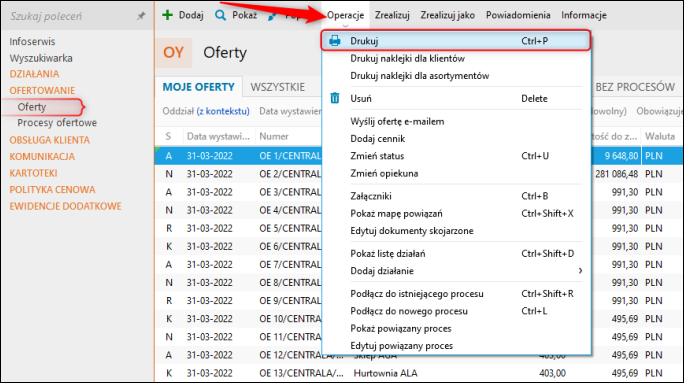Click the pencil edit icon in toolbar
684x383 pixels.
(272, 16)
